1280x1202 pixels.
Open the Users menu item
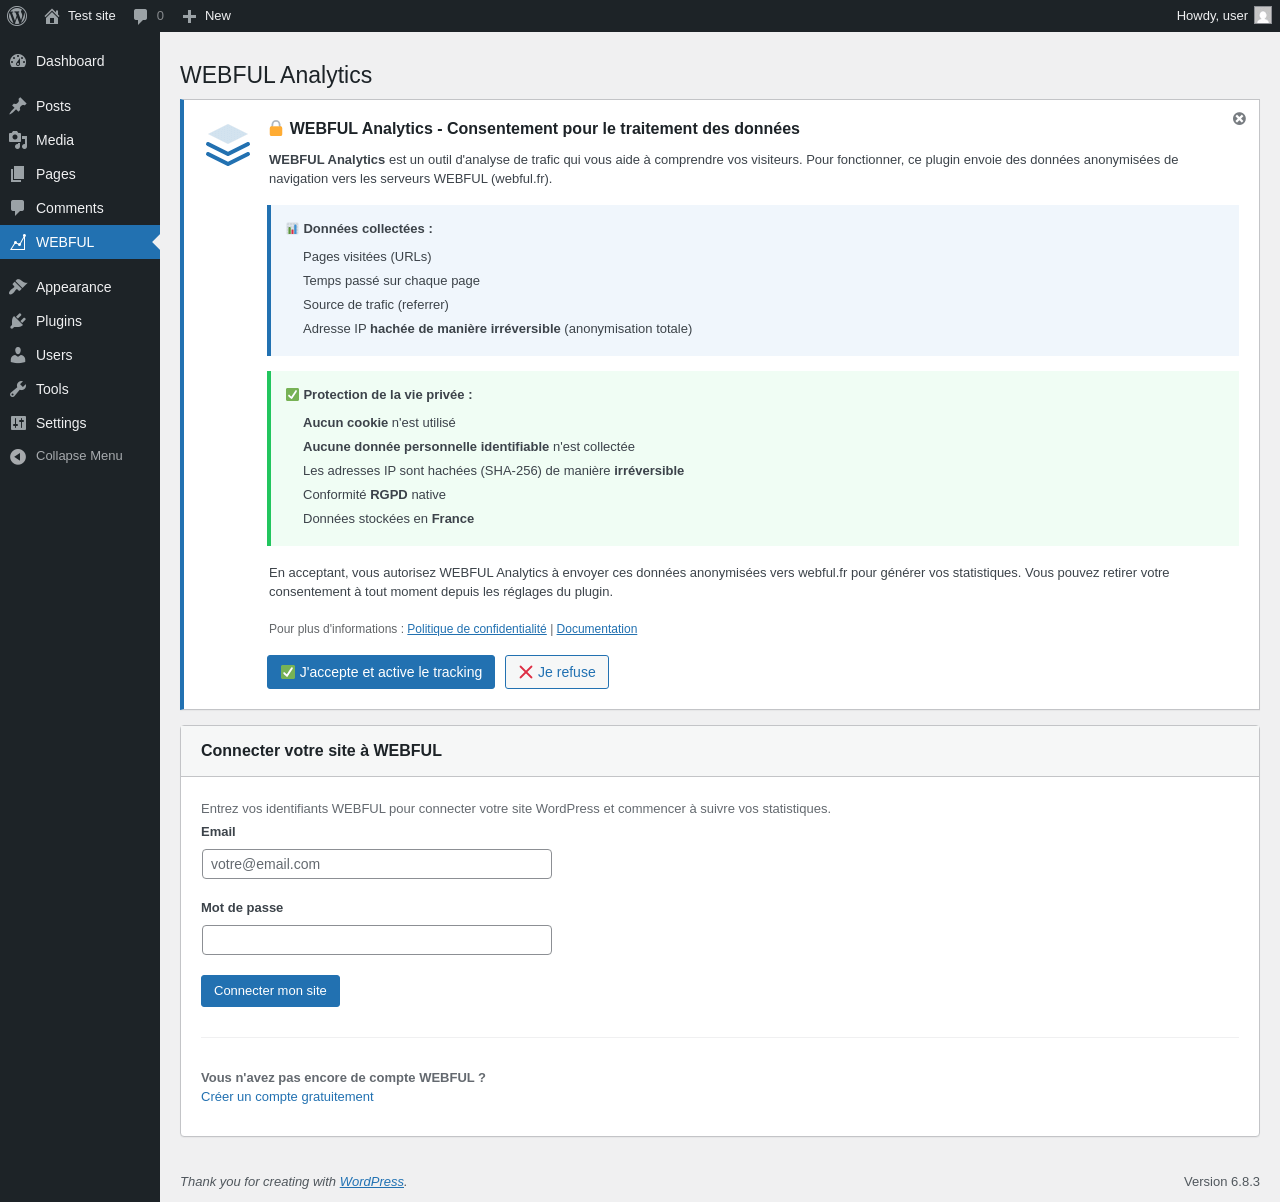[80, 355]
